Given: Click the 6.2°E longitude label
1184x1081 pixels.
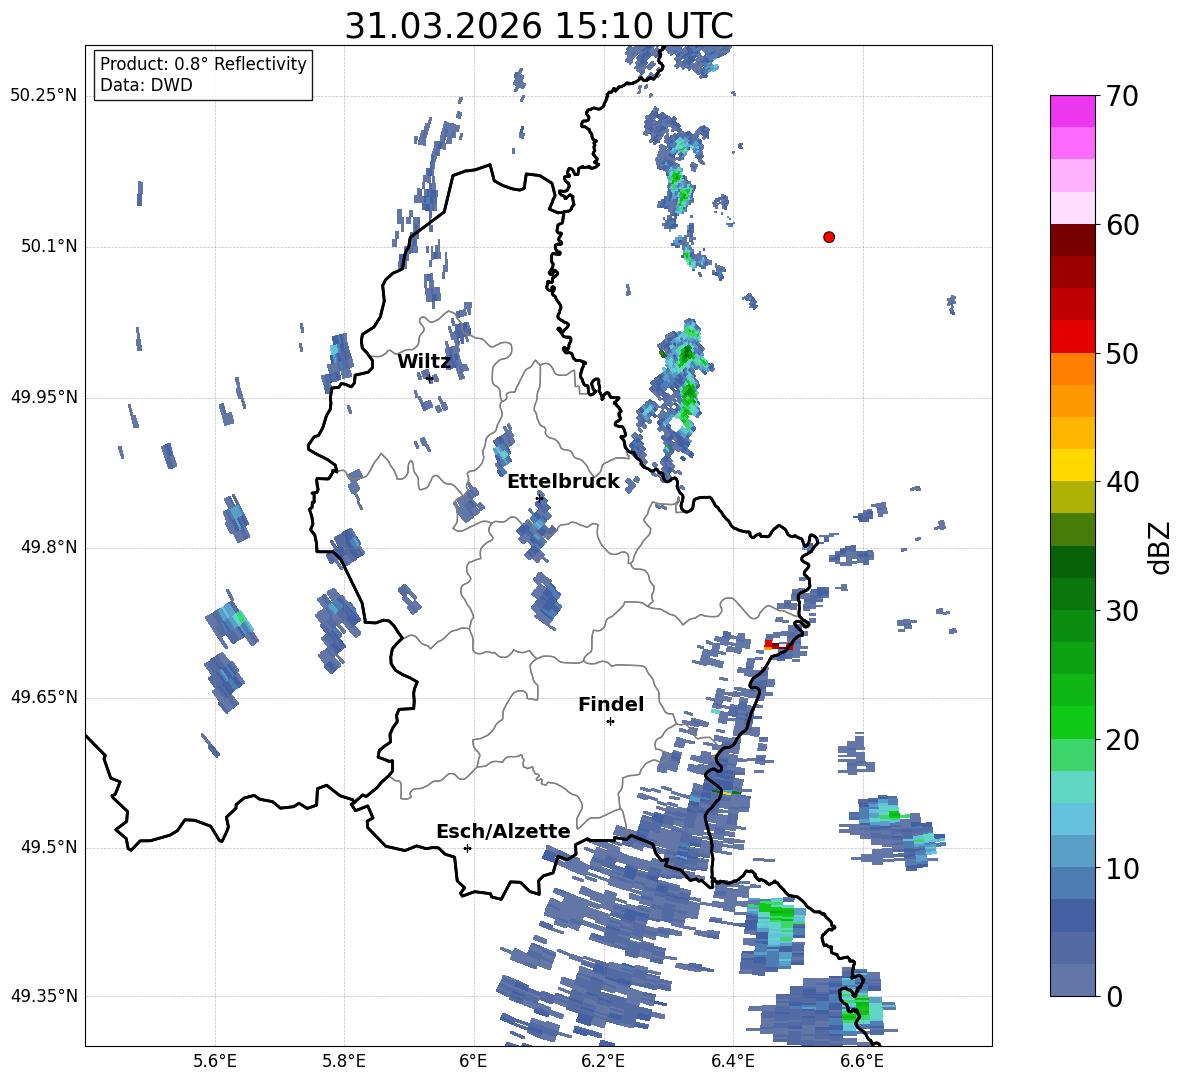Looking at the screenshot, I should tap(603, 1061).
